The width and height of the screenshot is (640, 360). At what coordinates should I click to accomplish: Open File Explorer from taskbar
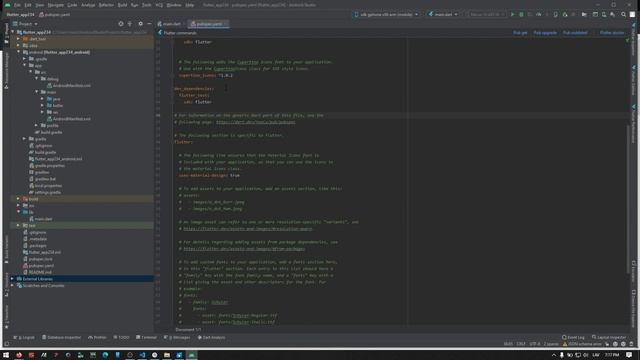167,355
